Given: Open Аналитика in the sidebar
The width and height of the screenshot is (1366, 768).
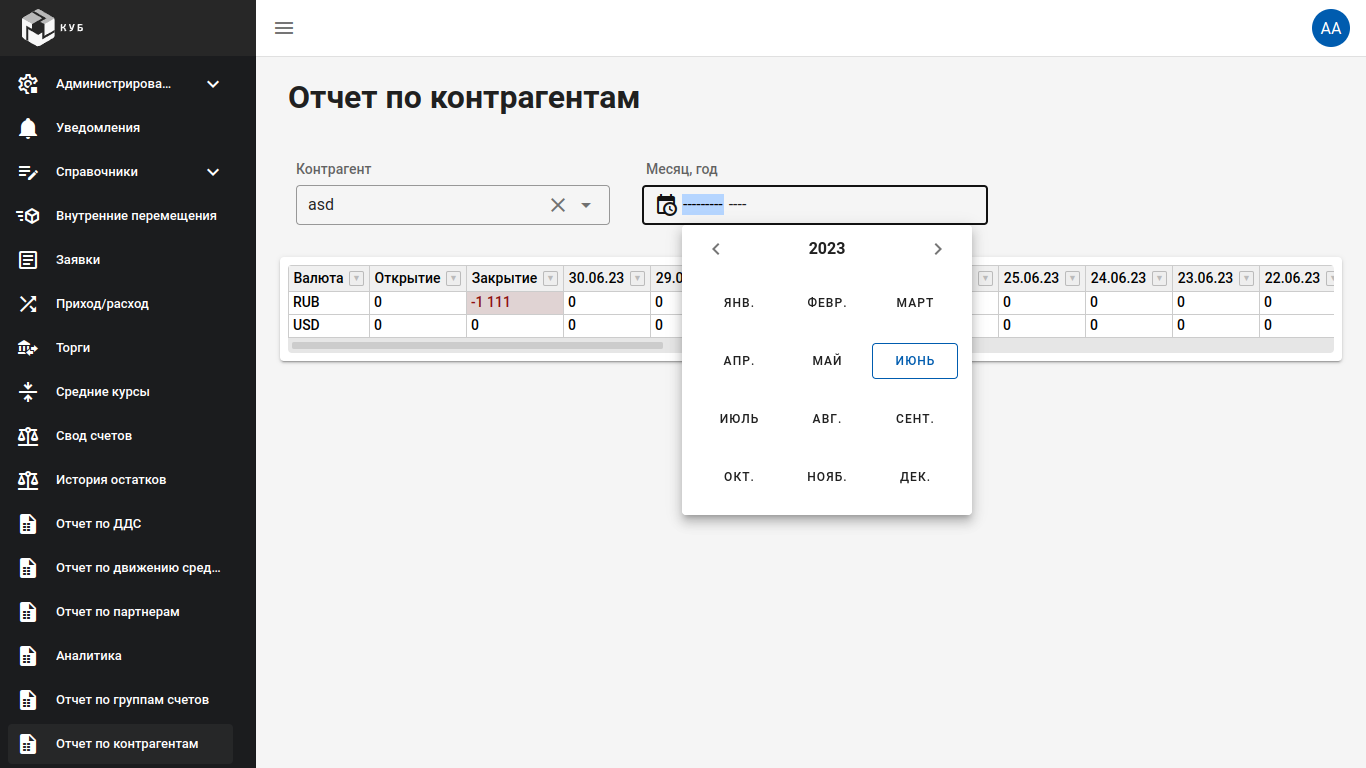Looking at the screenshot, I should [x=120, y=656].
